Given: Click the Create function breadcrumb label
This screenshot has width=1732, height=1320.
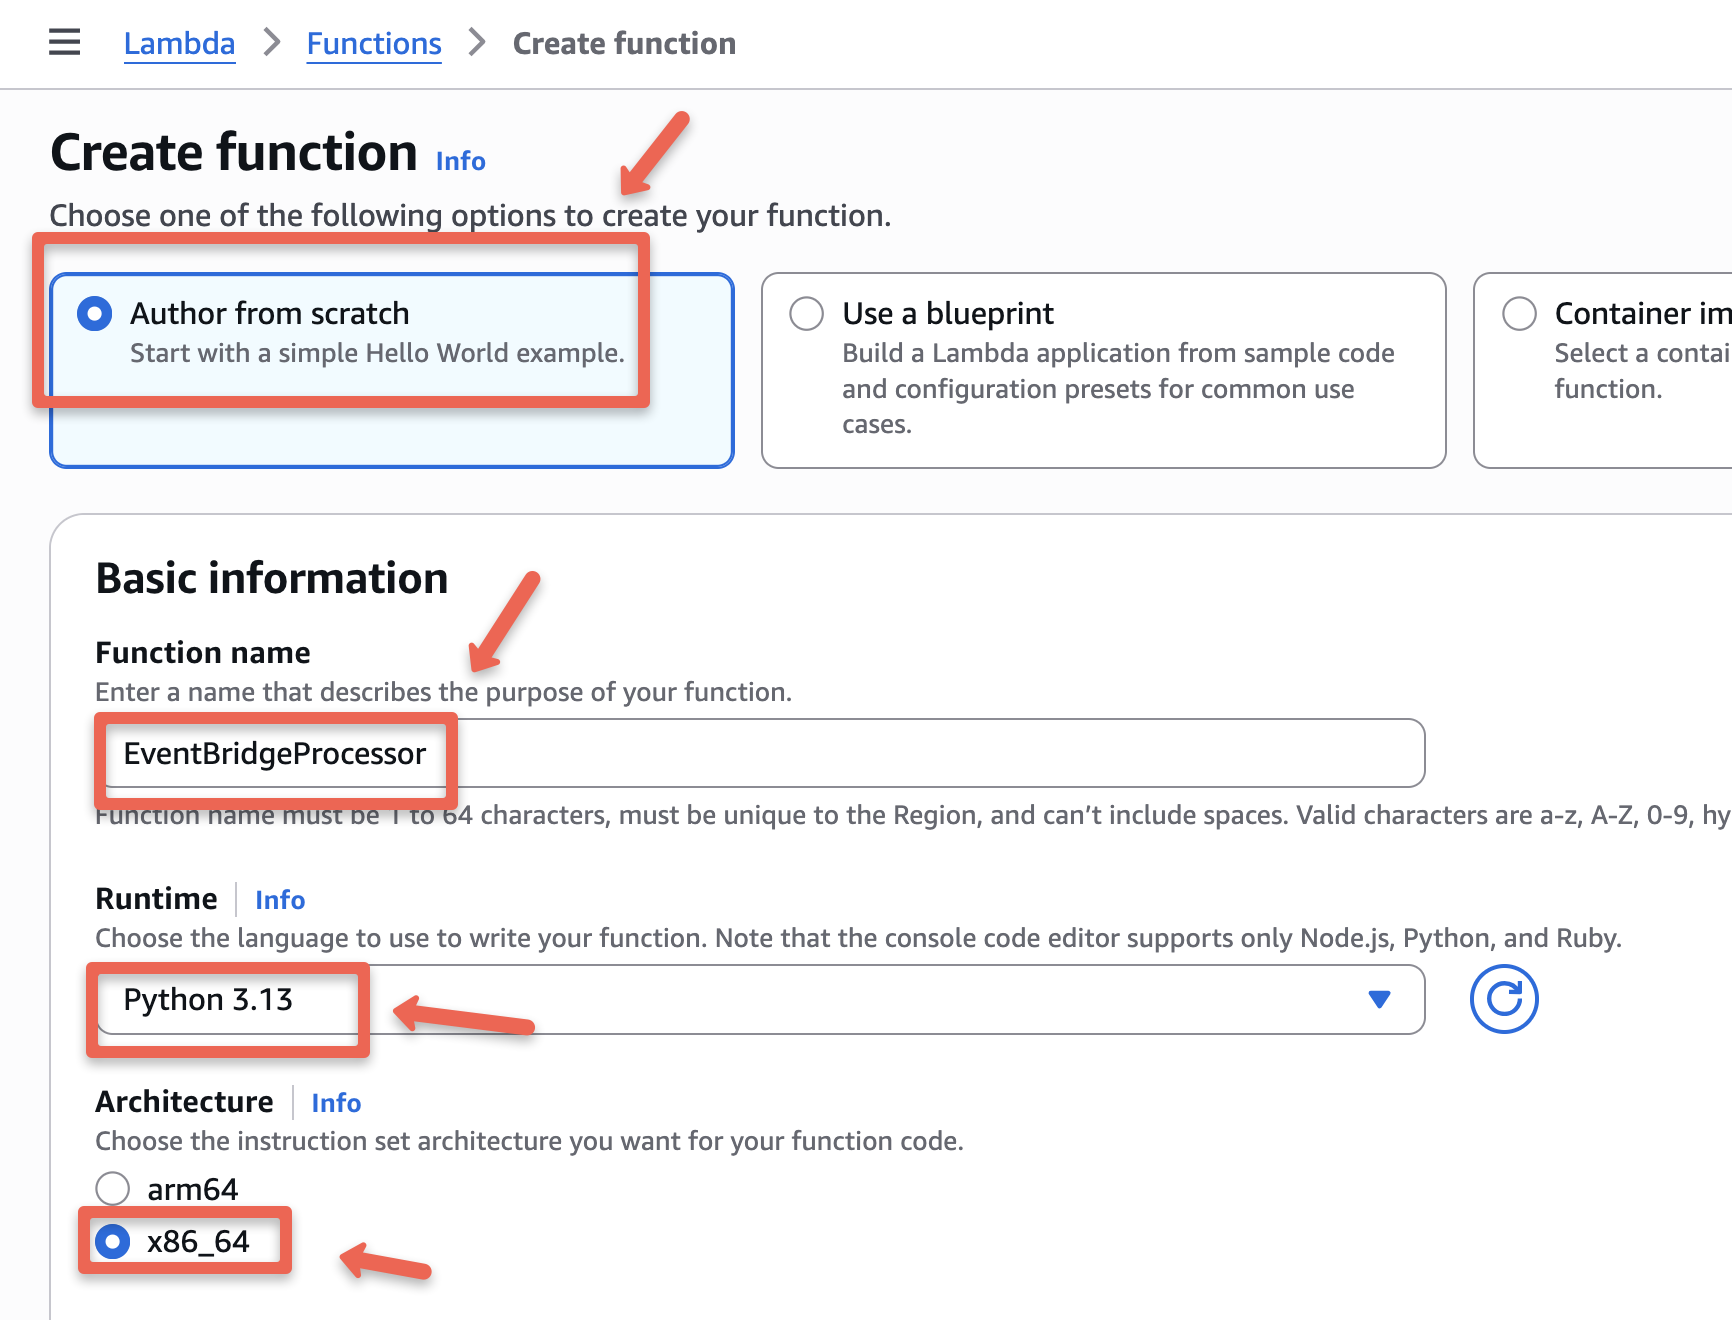Looking at the screenshot, I should click(x=622, y=43).
